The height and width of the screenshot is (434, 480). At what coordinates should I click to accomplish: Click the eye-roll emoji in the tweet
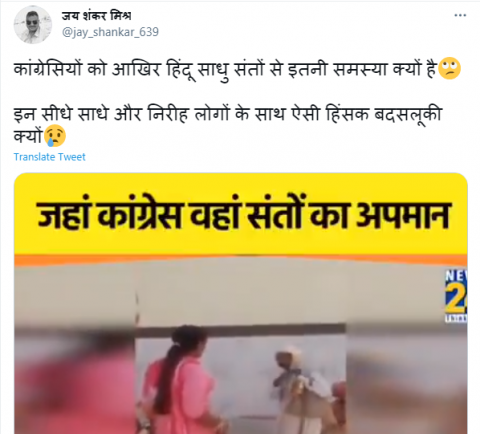point(449,68)
